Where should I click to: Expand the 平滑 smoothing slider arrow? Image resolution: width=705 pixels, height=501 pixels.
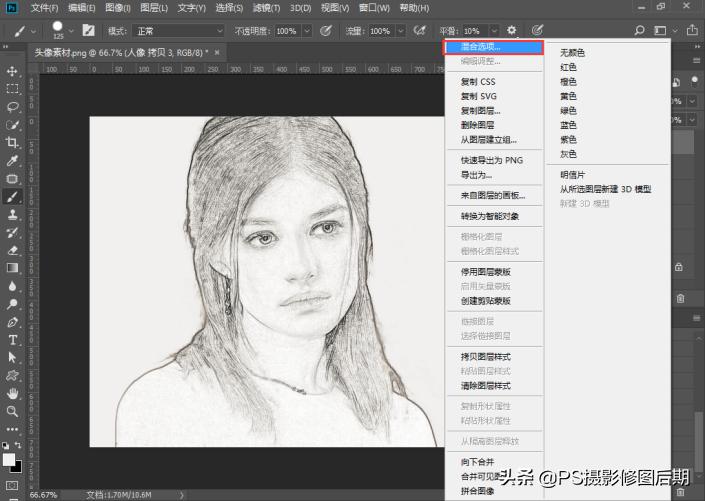pos(494,31)
